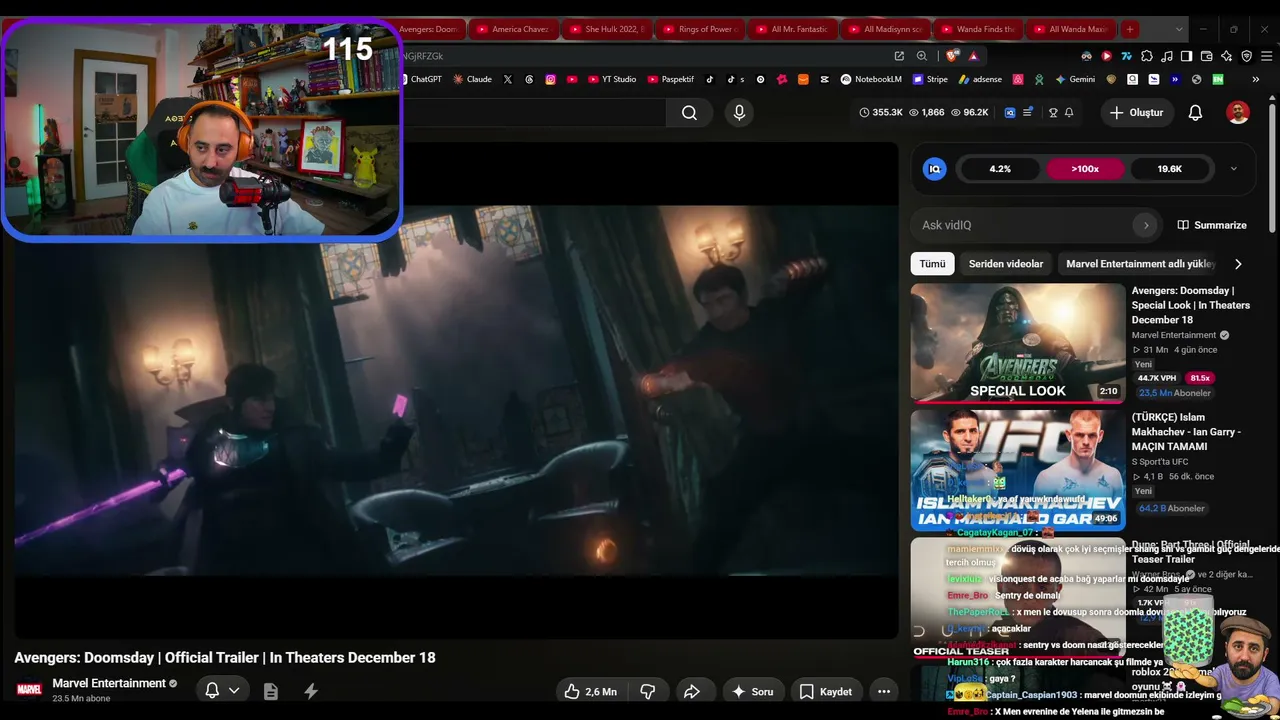Open Stripe bookmark
The height and width of the screenshot is (720, 1280).
pyautogui.click(x=930, y=79)
